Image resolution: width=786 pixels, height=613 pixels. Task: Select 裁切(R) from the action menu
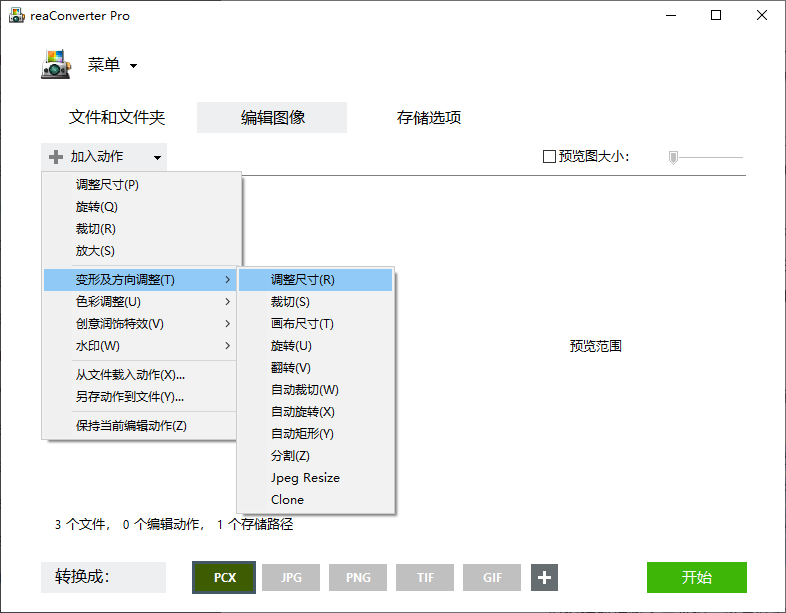pyautogui.click(x=142, y=229)
